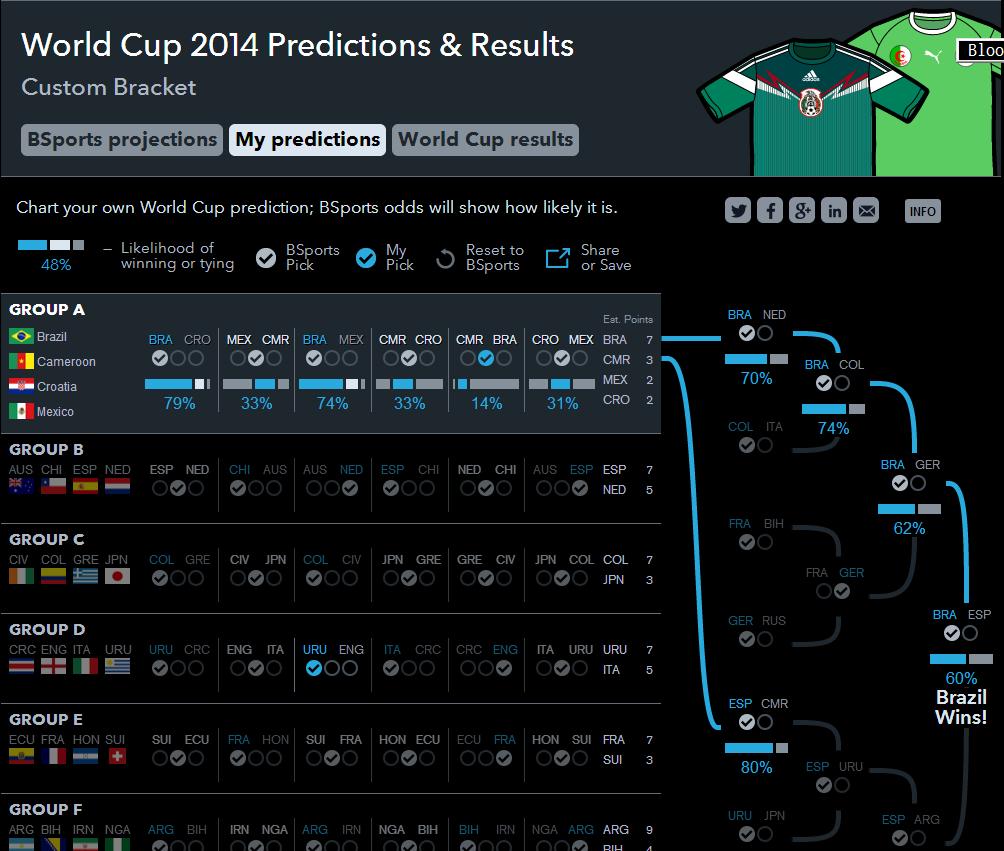The height and width of the screenshot is (851, 1004).
Task: Share on Google Plus icon
Action: tap(802, 211)
